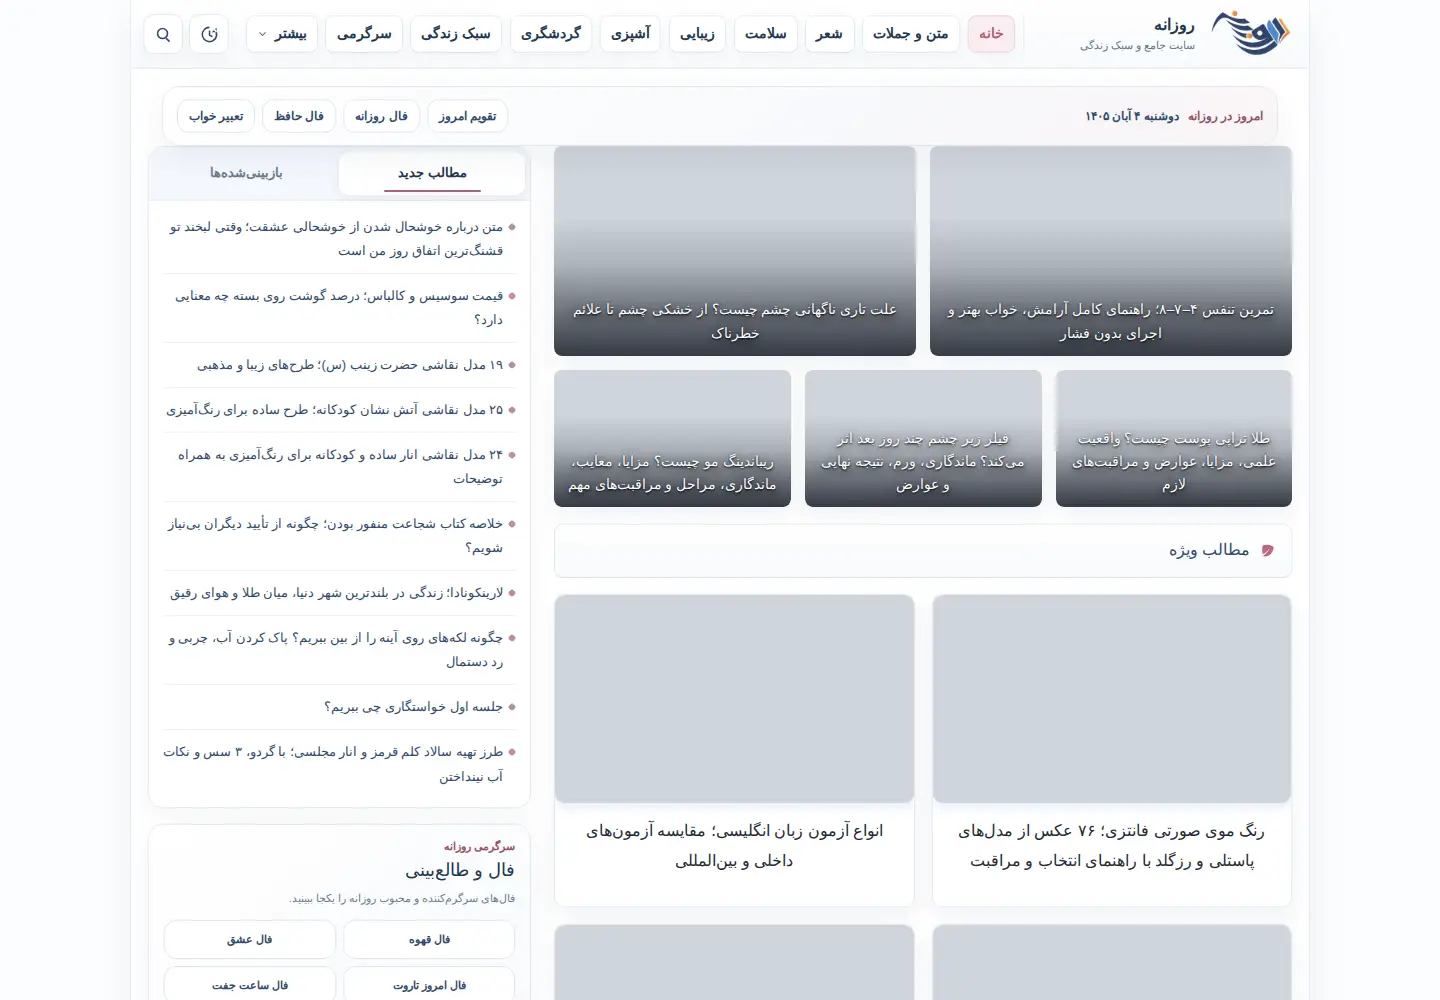Open طلا تراپی پوست article card
The width and height of the screenshot is (1440, 1000).
(1174, 438)
